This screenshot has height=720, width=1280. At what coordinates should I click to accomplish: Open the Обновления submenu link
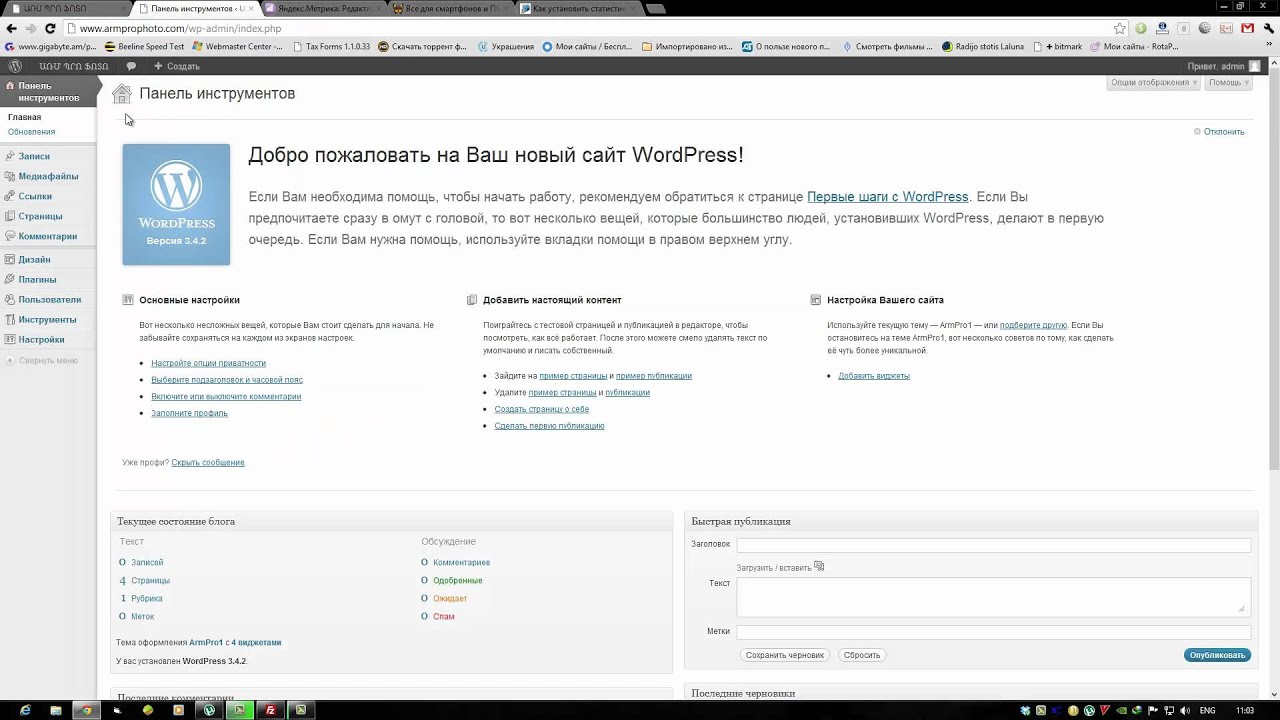coord(31,132)
